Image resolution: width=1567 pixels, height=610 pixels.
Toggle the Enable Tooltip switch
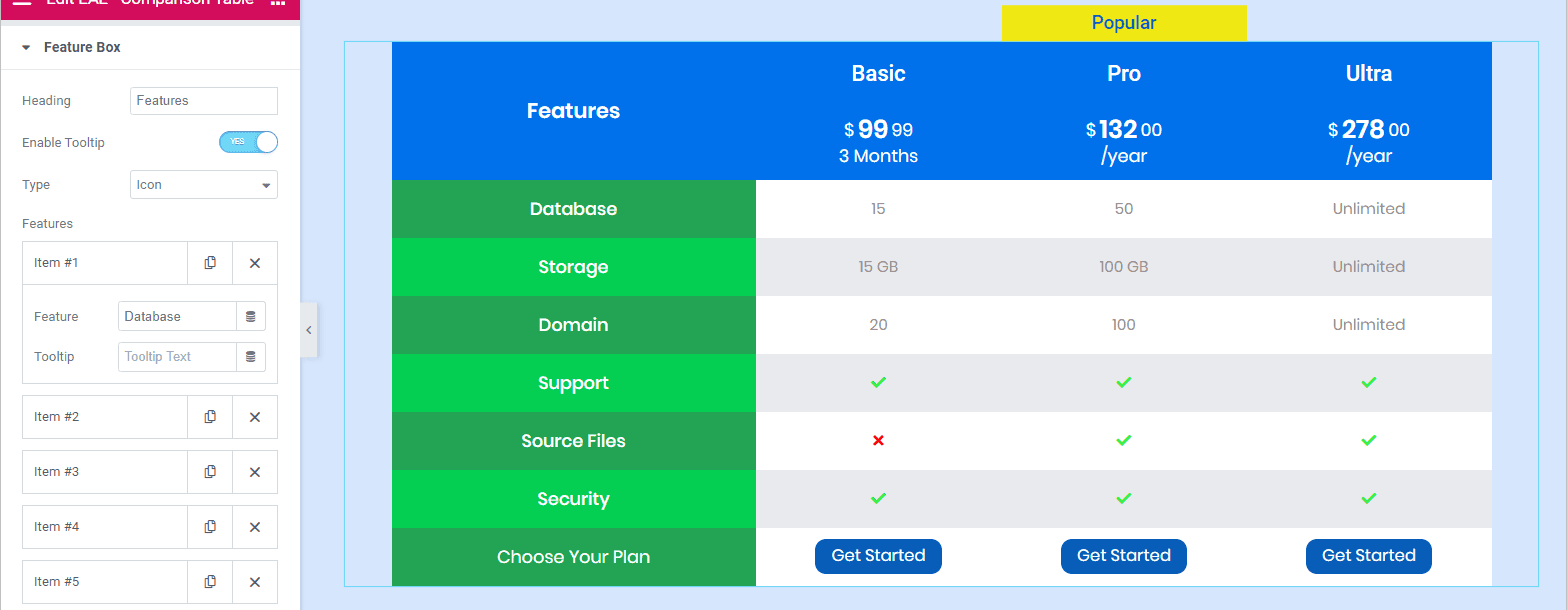pos(248,142)
